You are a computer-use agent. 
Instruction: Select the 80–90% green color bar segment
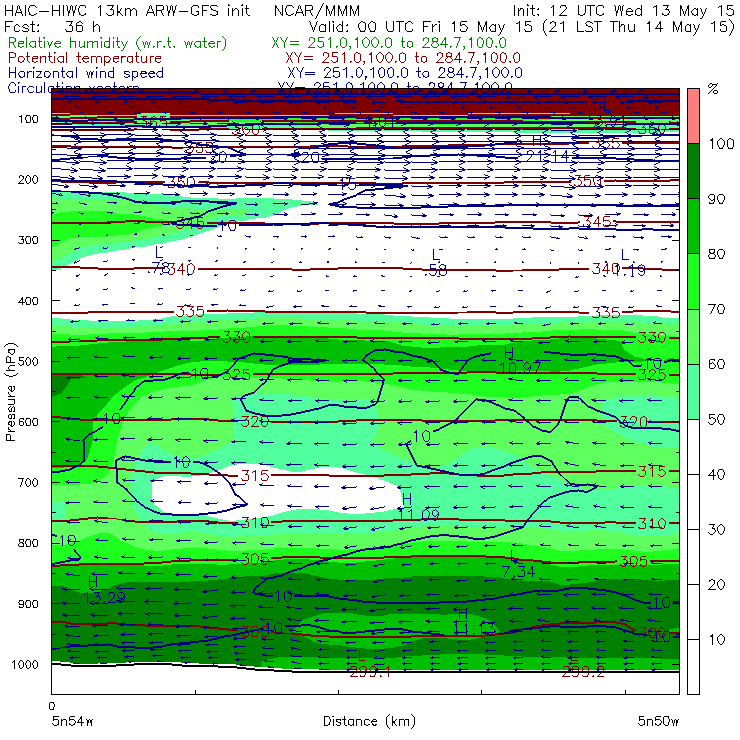[693, 226]
